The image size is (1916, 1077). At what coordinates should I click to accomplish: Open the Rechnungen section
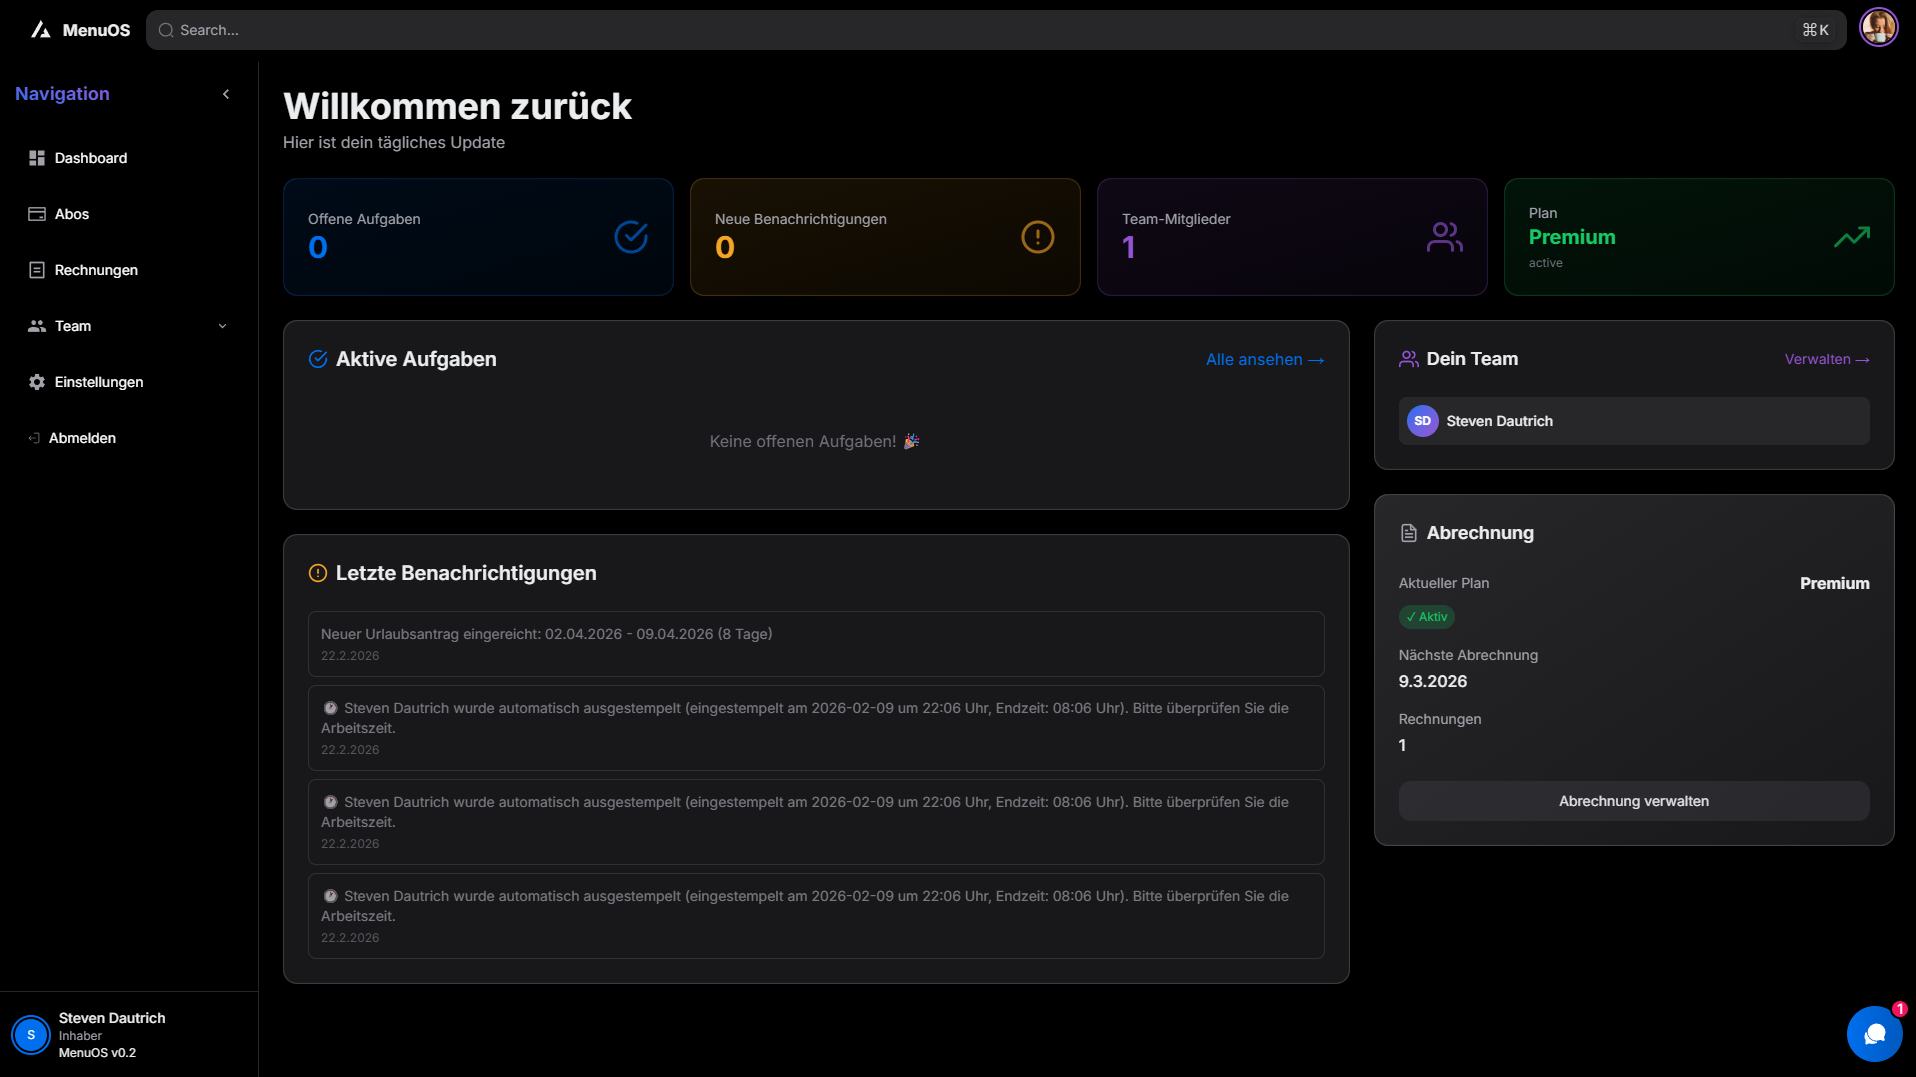pos(96,269)
